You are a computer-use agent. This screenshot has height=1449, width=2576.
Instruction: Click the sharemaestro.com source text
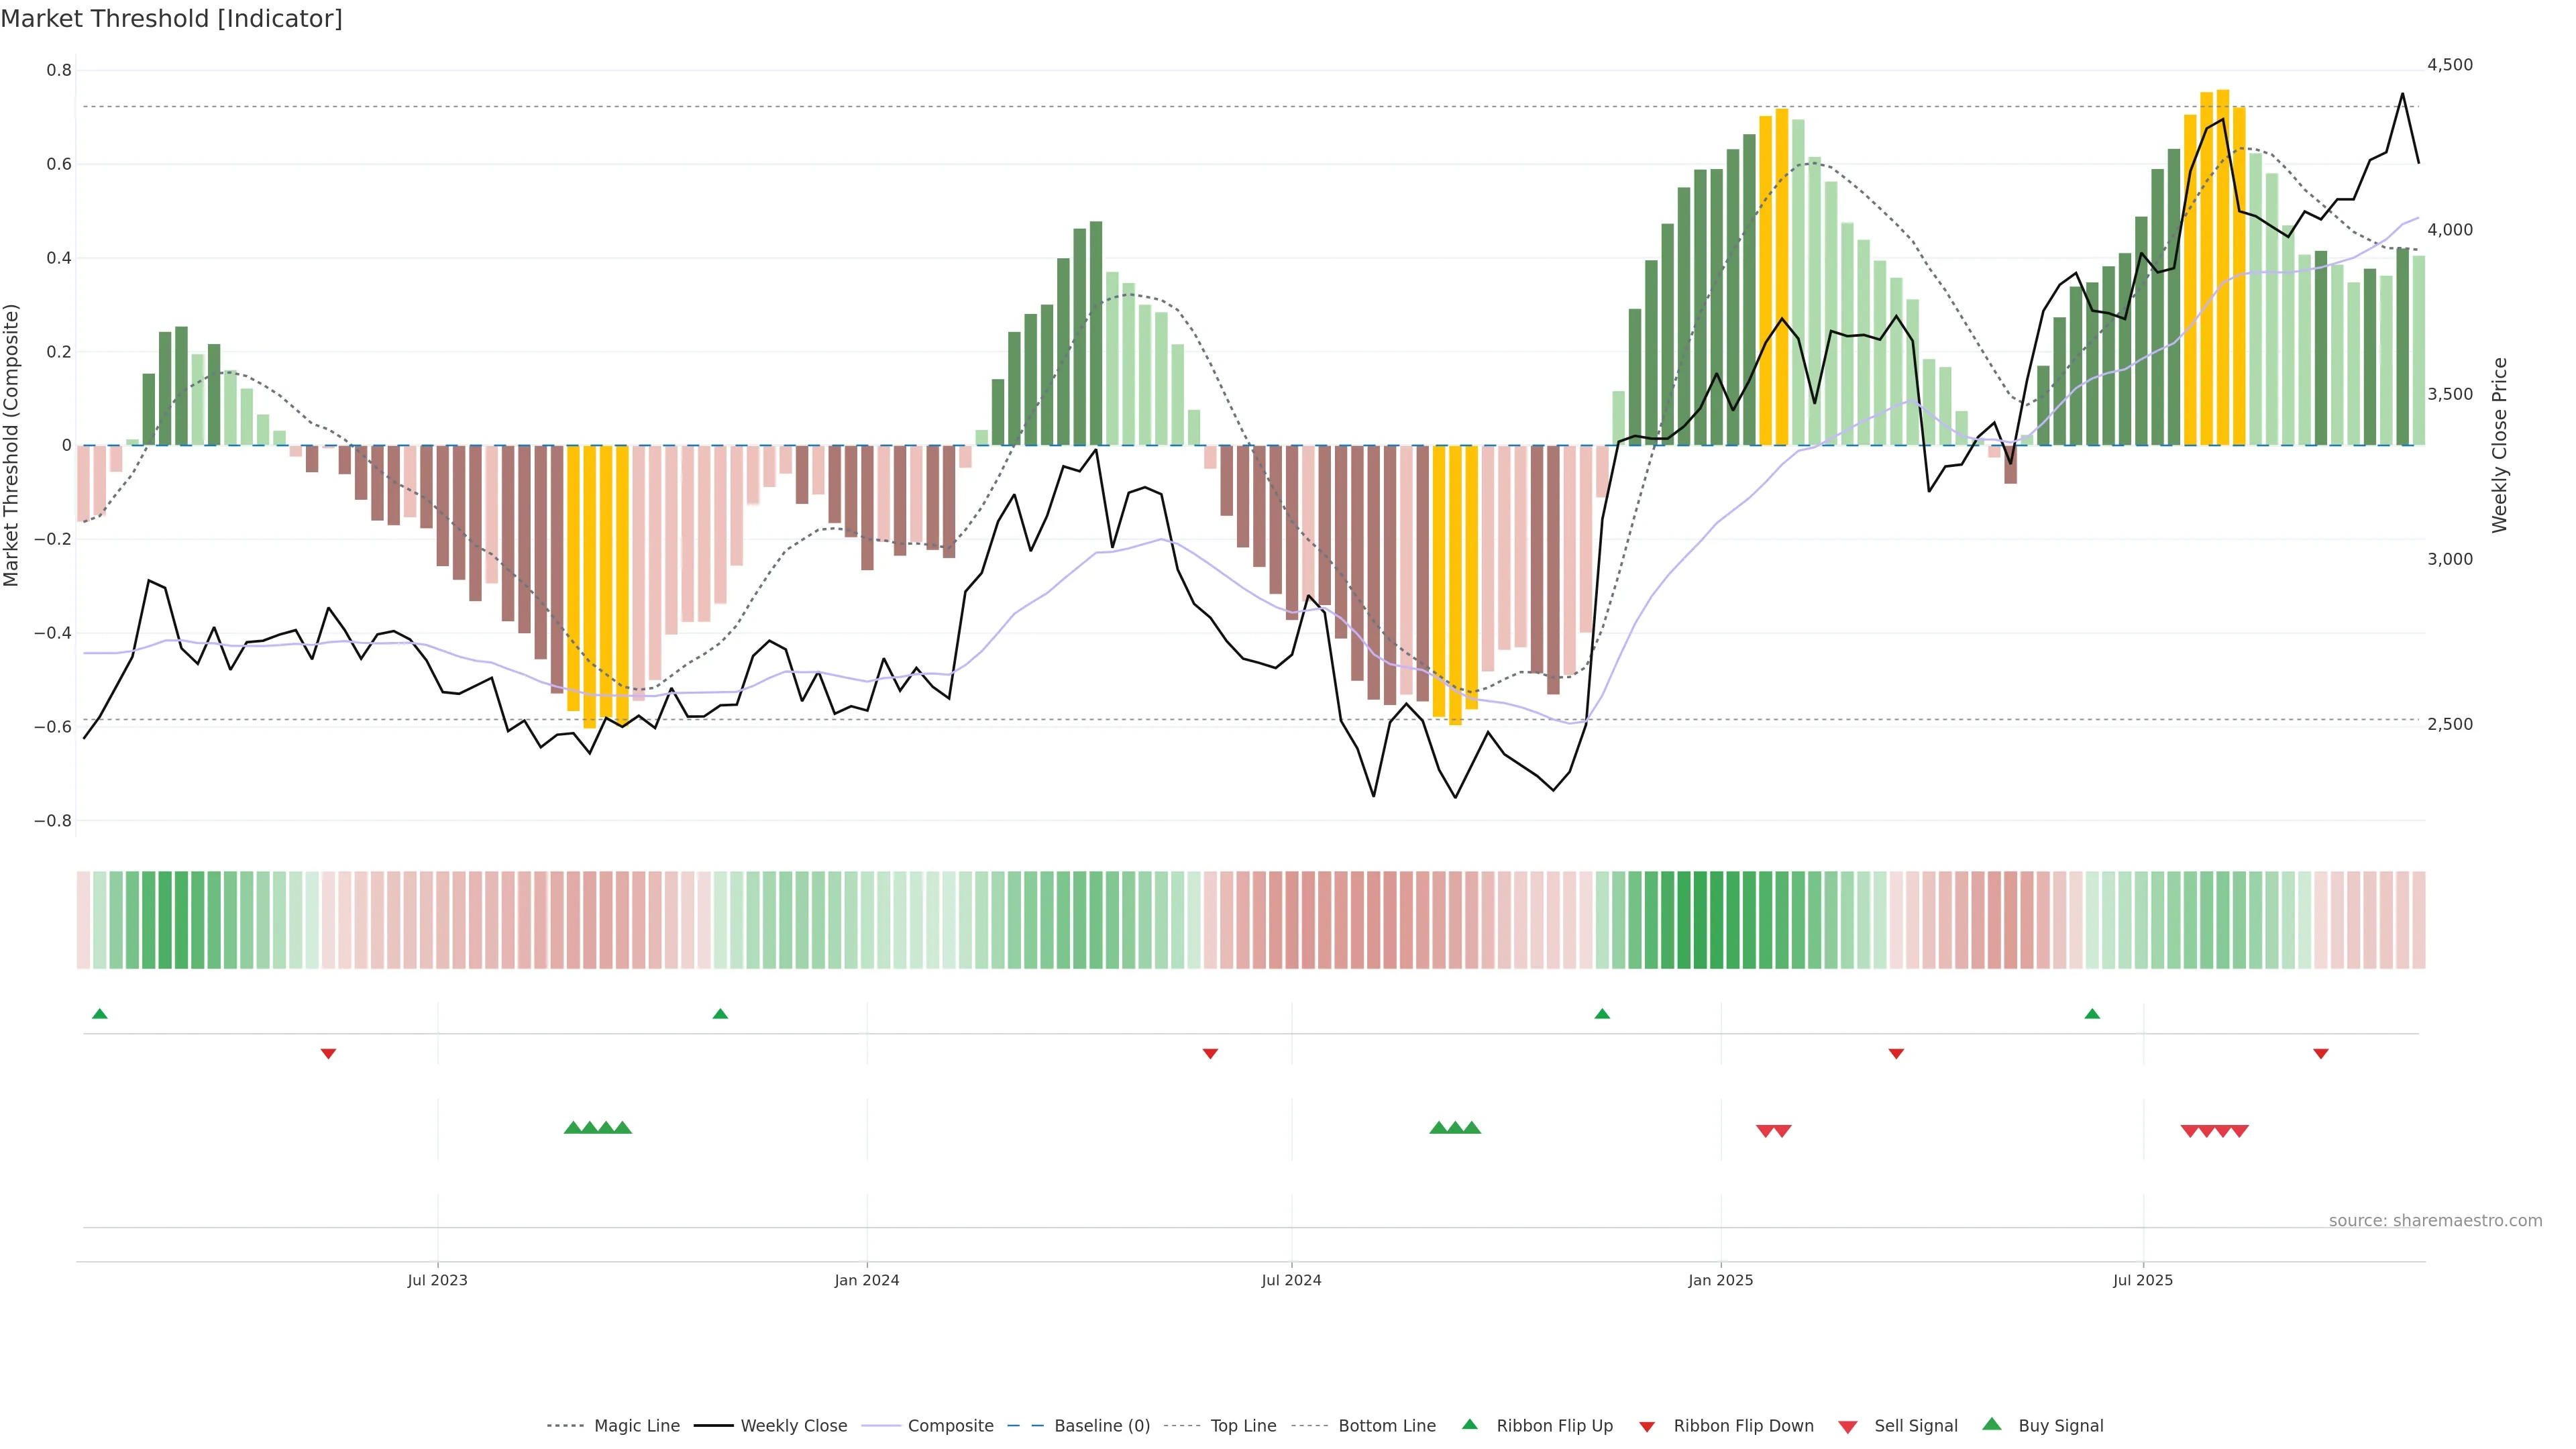2435,1221
